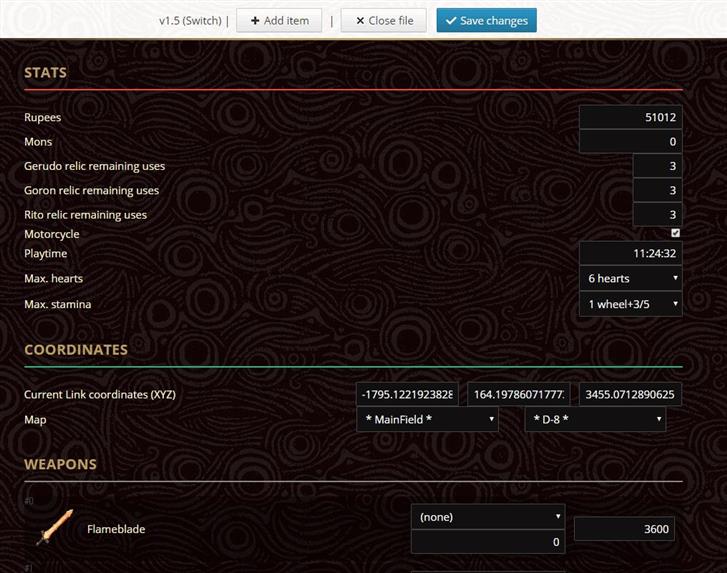Save changes to the savegame

point(486,20)
